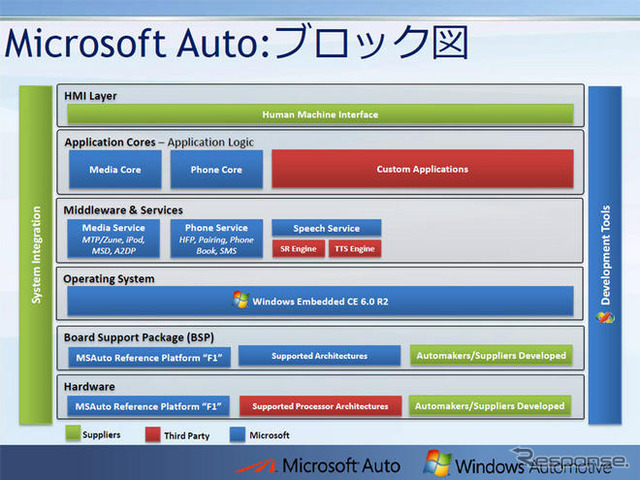Select BSP MSAuto Reference Platform "F1" block
This screenshot has height=480, width=640.
[149, 358]
